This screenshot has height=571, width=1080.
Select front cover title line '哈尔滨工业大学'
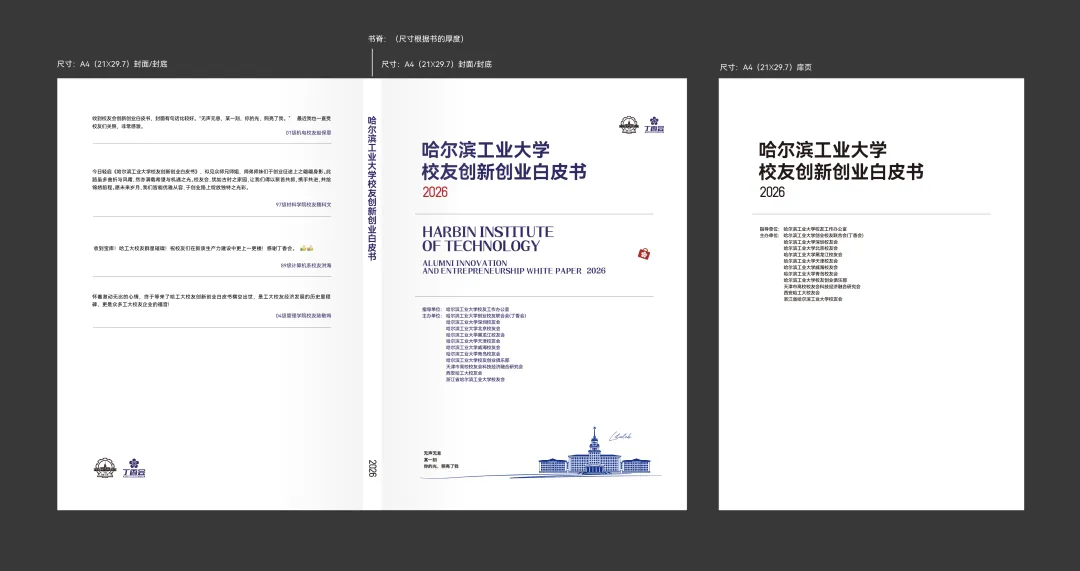tap(486, 149)
